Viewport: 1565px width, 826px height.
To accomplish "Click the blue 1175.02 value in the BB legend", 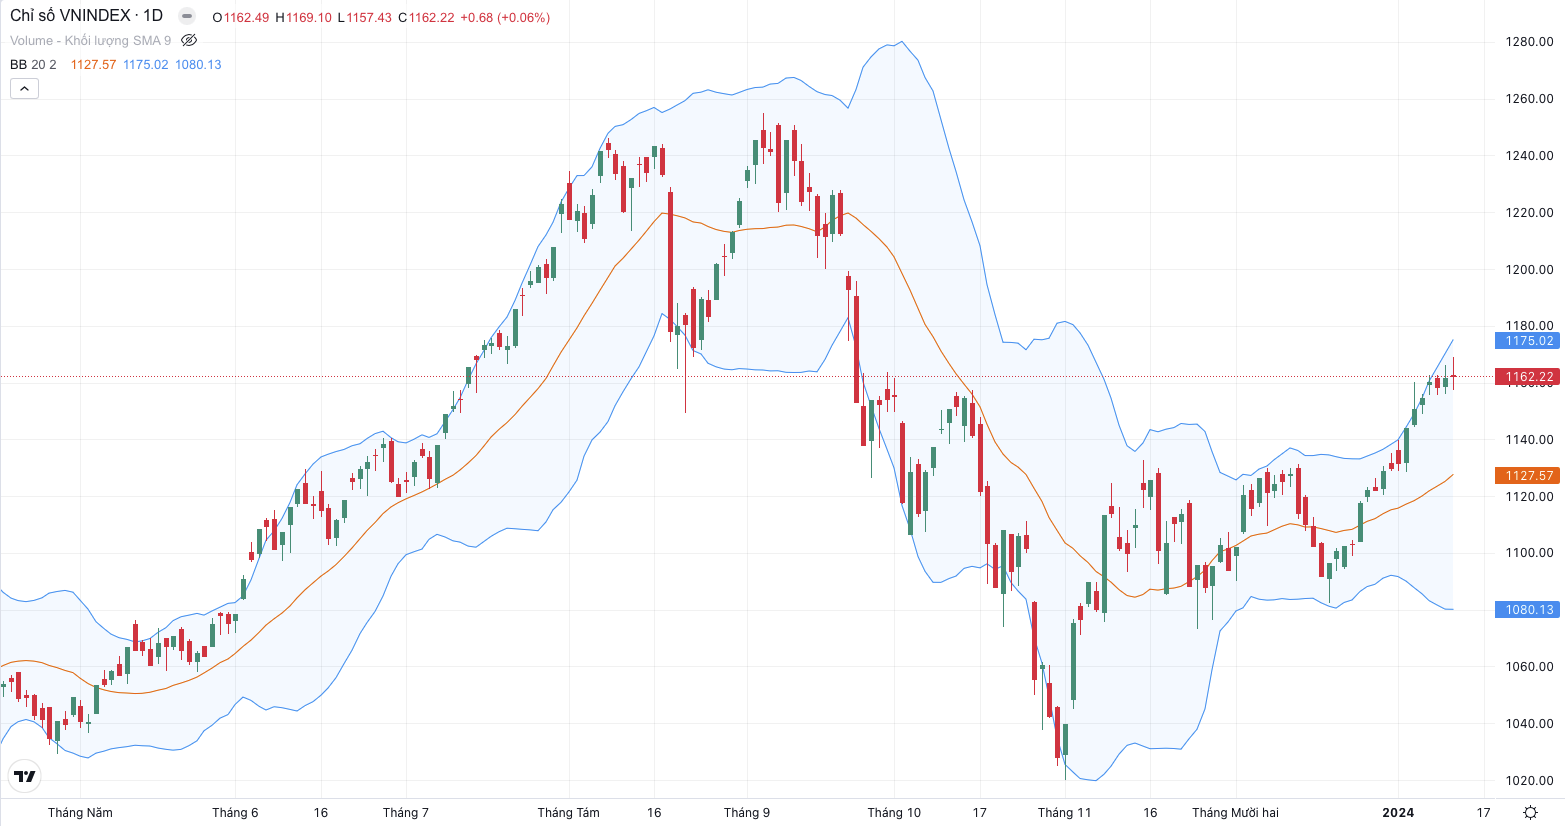I will (145, 64).
